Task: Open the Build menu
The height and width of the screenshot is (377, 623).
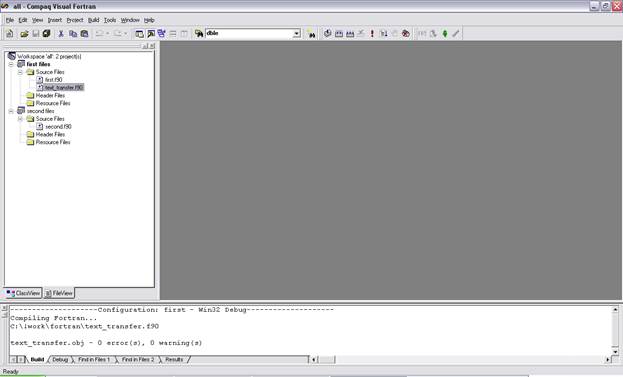Action: (x=94, y=20)
